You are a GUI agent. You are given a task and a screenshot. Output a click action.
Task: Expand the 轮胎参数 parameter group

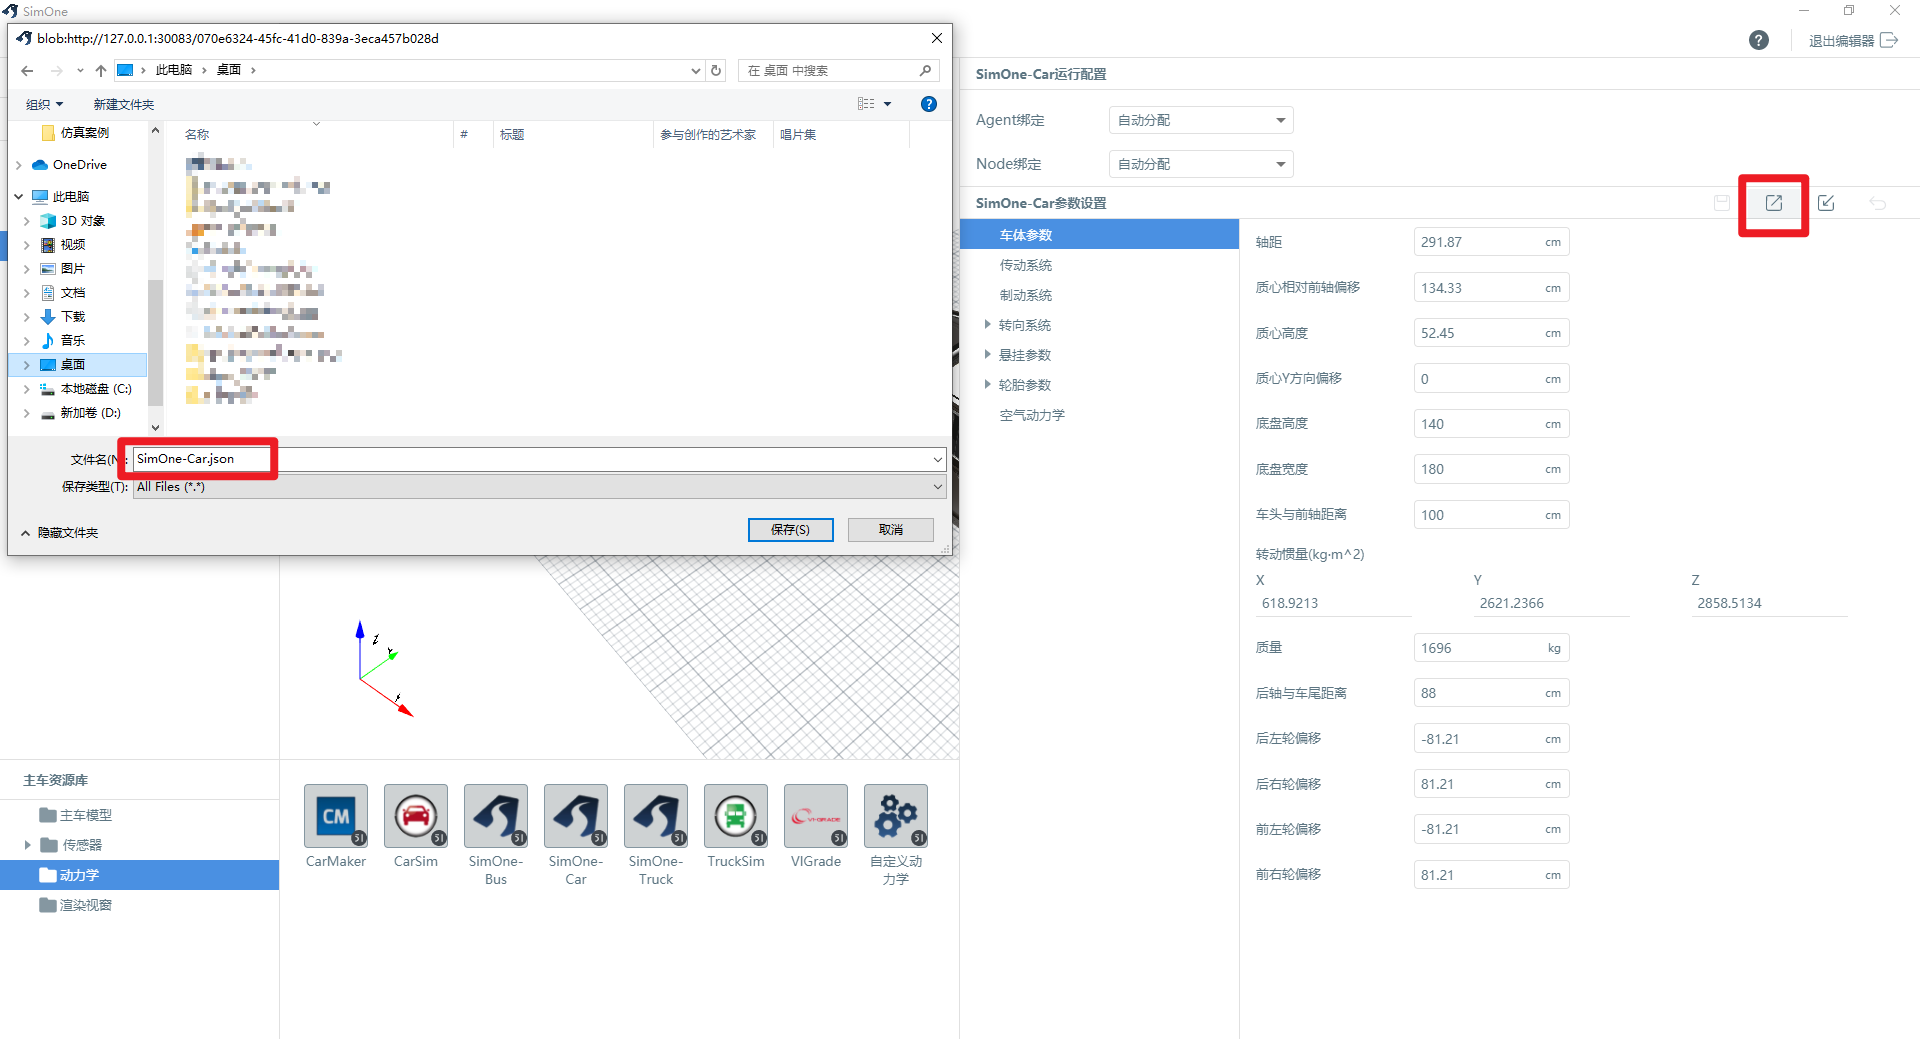tap(987, 384)
